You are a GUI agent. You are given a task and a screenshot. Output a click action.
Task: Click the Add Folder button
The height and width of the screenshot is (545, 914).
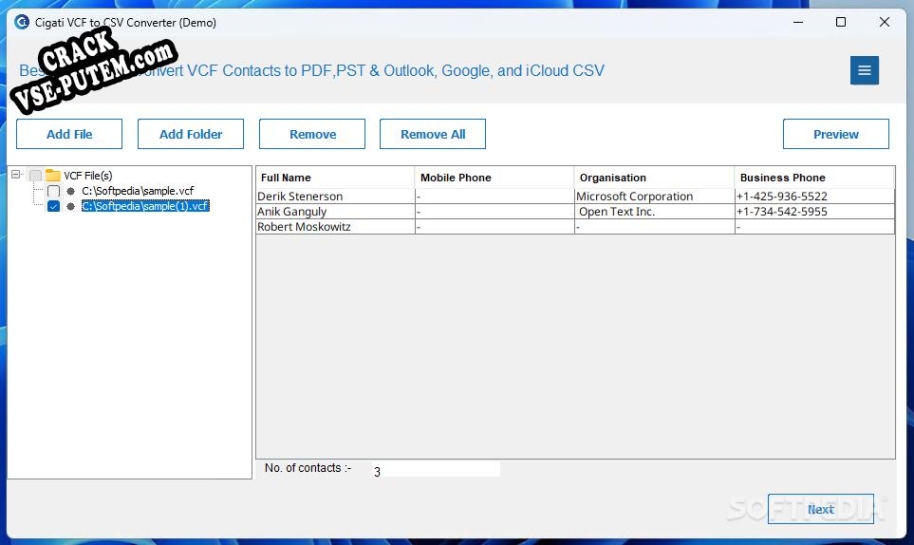(191, 134)
